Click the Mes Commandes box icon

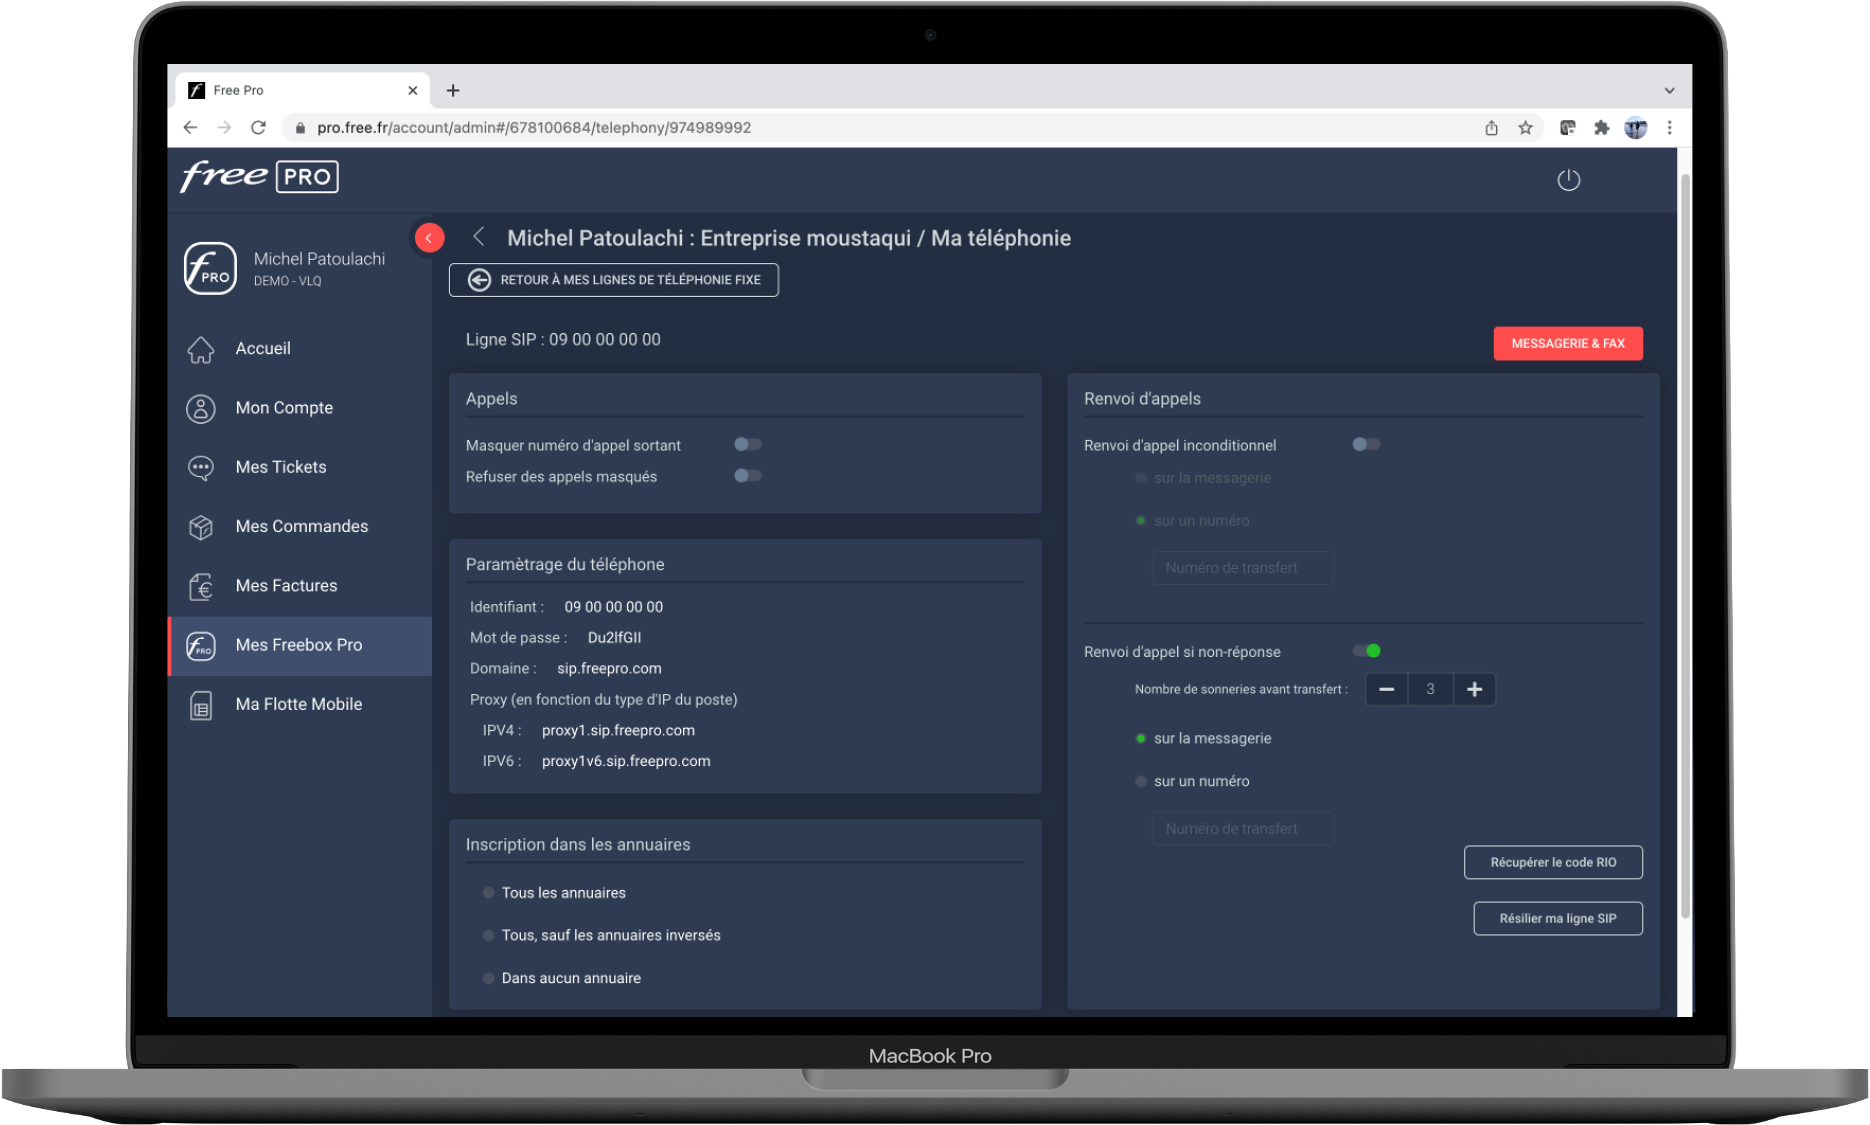[x=201, y=527]
